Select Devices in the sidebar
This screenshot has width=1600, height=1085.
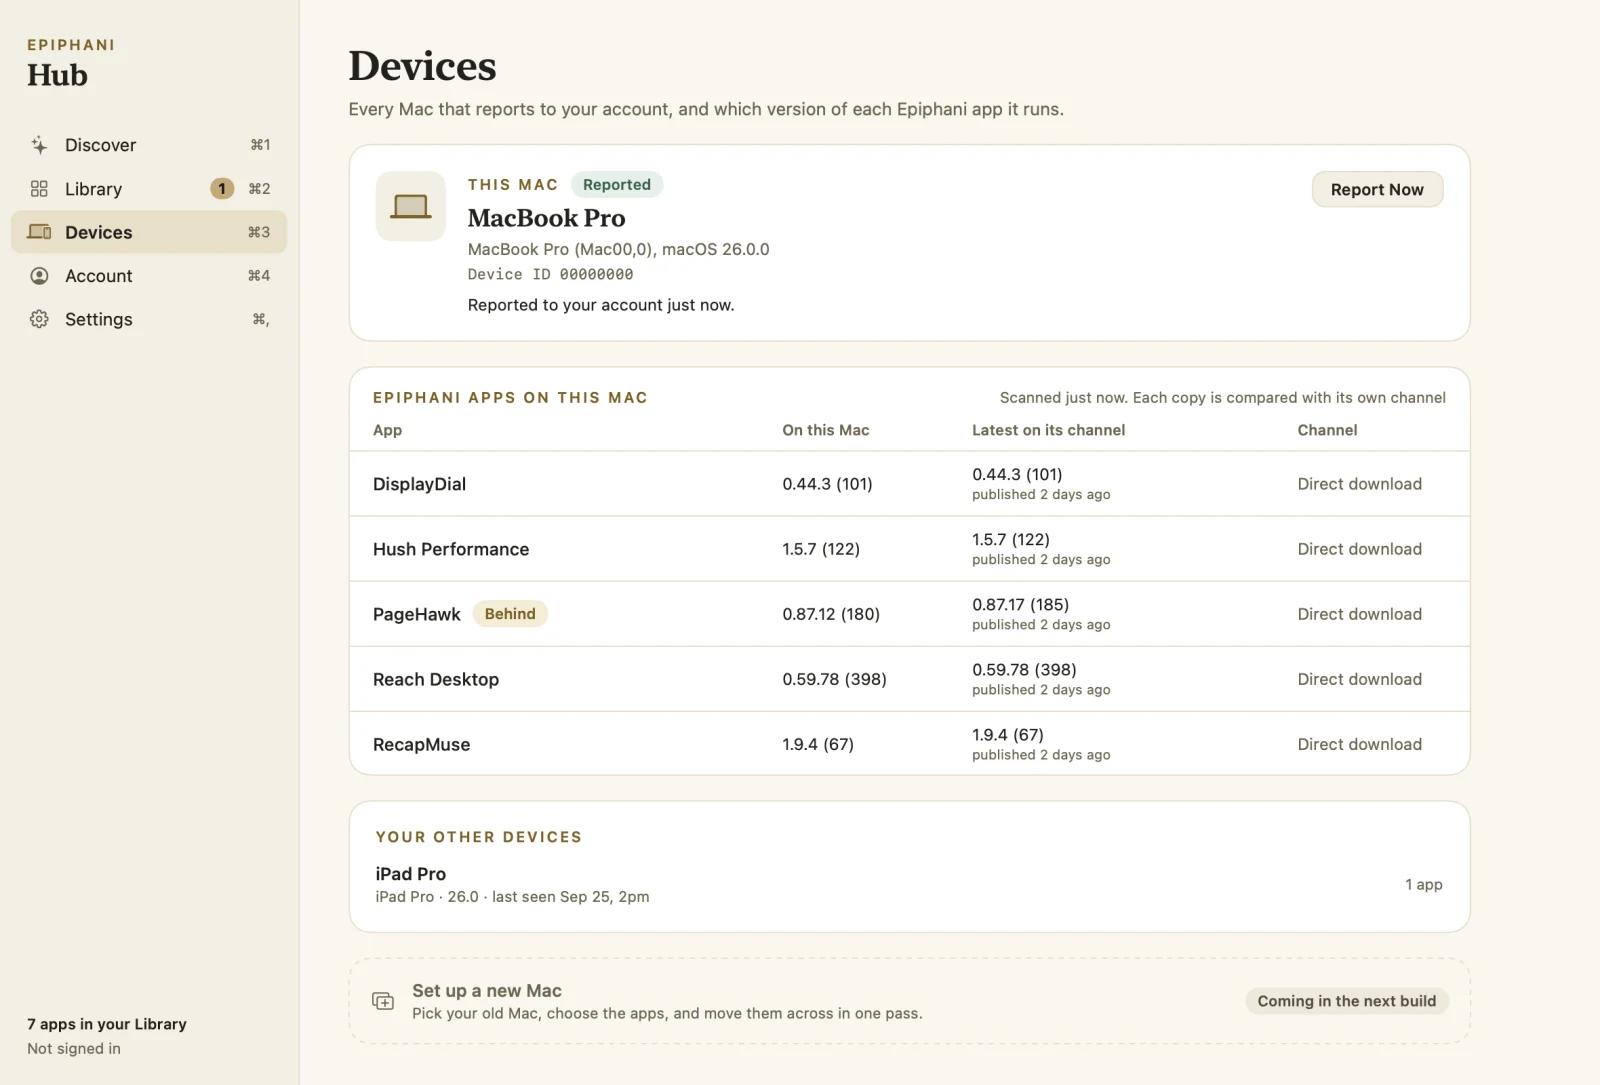coord(149,232)
